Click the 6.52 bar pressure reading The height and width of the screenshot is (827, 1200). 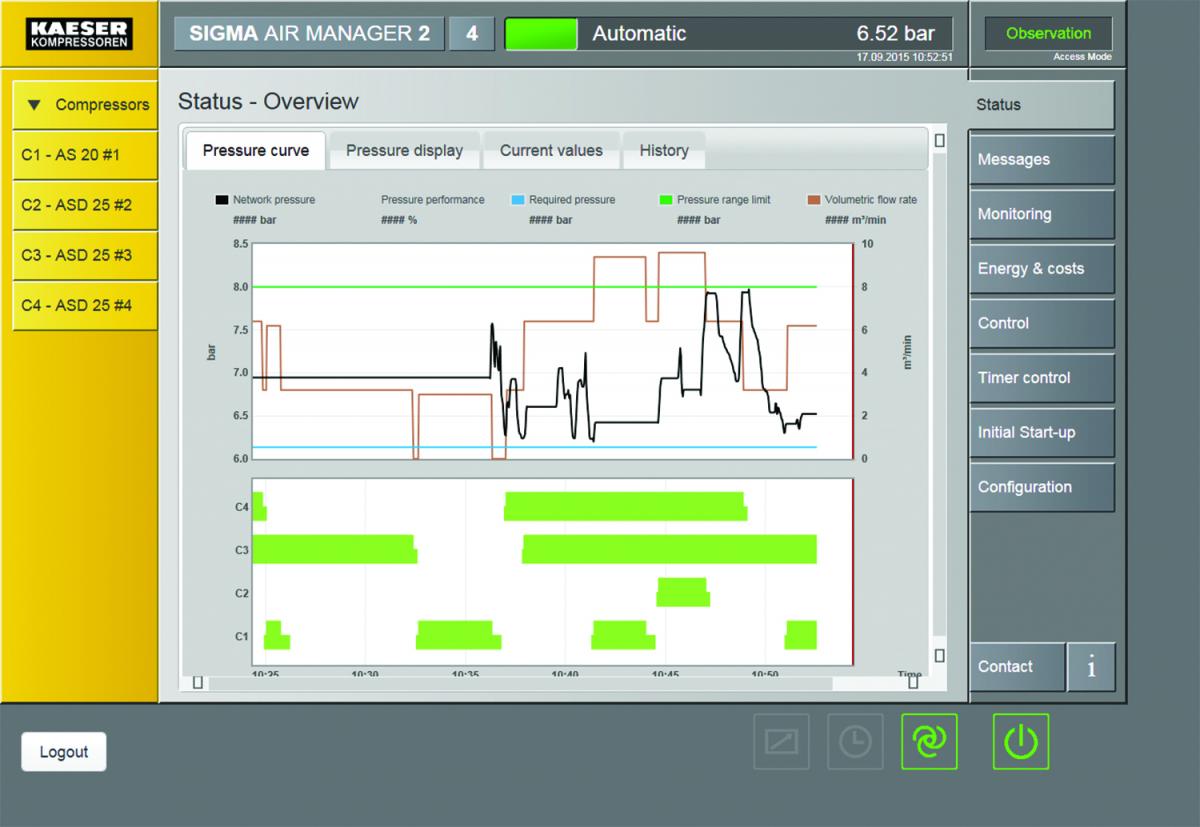pos(895,33)
